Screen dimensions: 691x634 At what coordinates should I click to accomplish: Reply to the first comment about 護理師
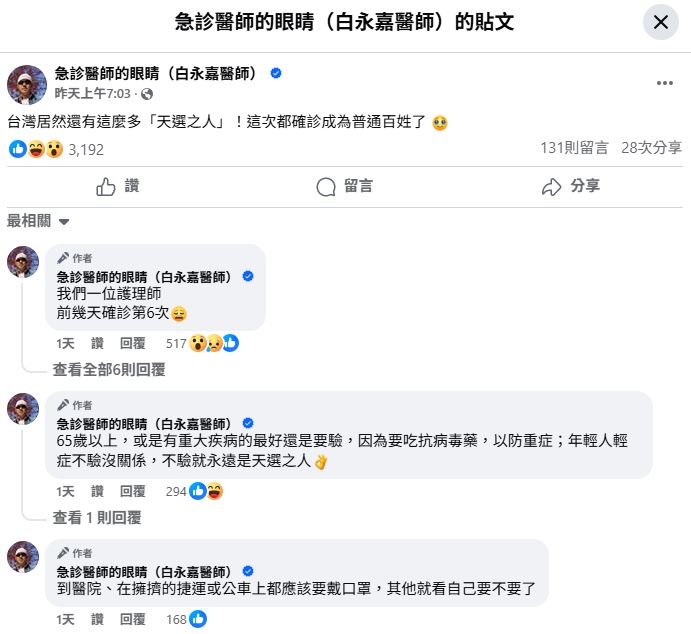coord(133,343)
